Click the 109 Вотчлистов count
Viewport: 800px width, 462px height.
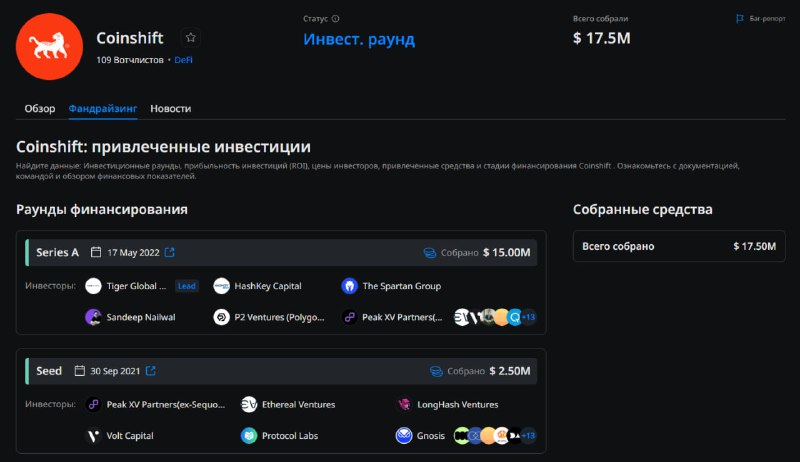tap(130, 60)
